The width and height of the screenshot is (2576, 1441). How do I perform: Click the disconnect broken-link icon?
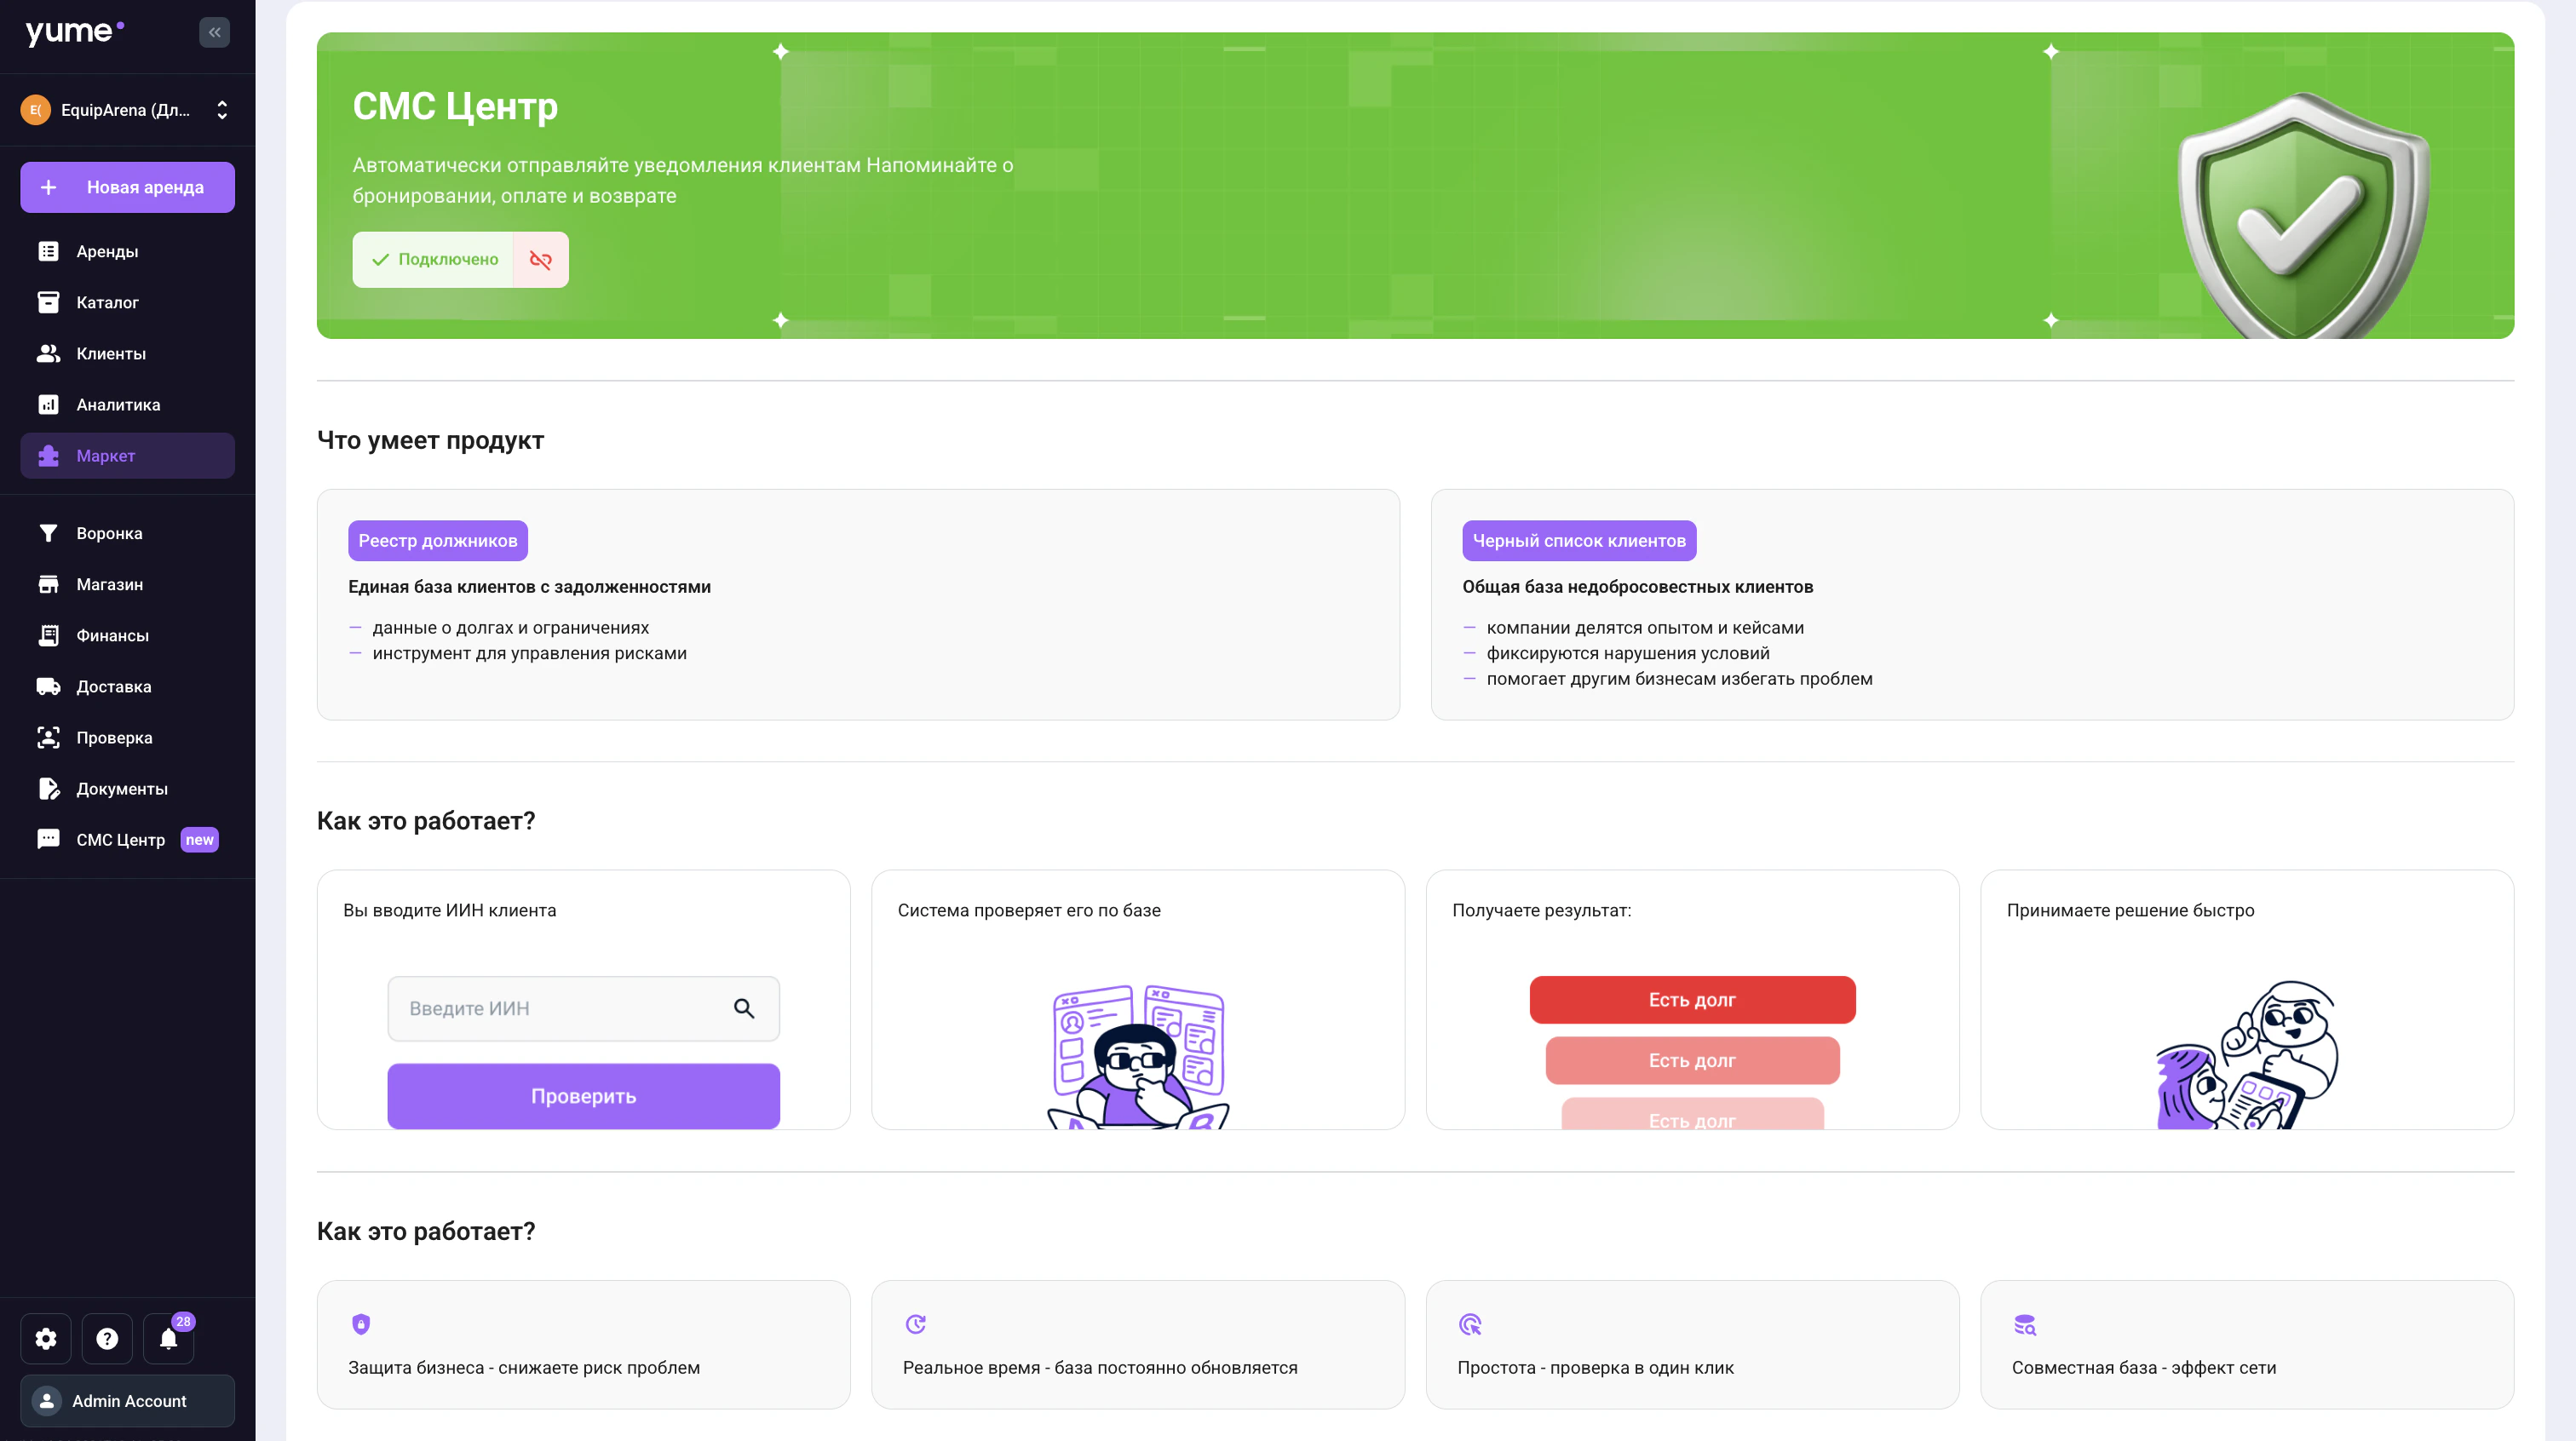point(541,260)
